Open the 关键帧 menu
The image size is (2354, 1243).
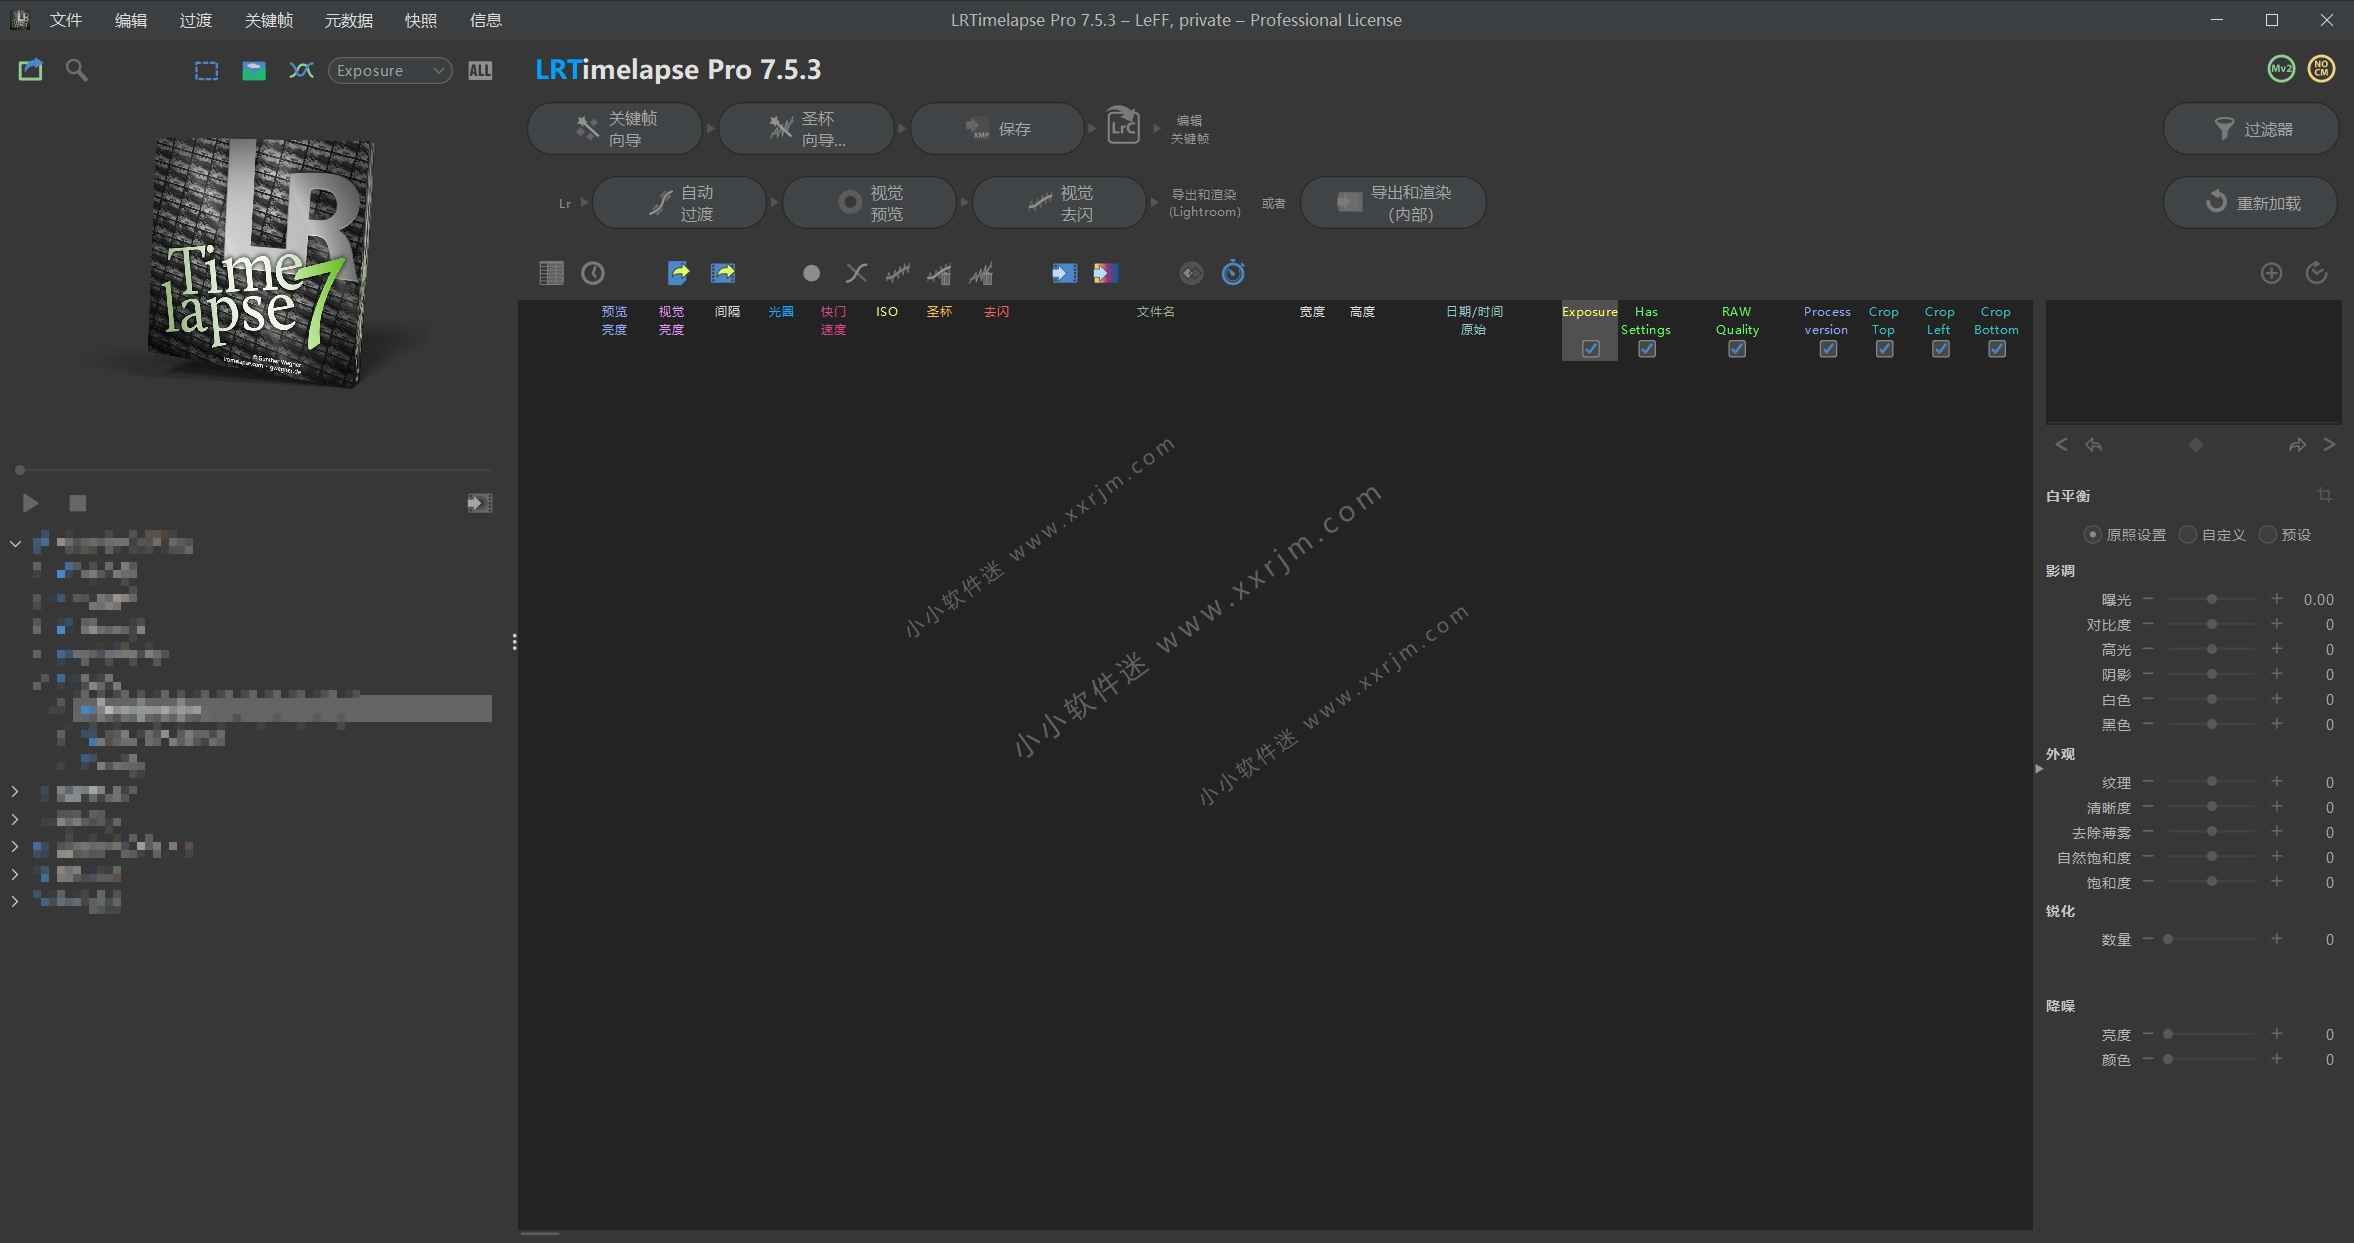(269, 20)
